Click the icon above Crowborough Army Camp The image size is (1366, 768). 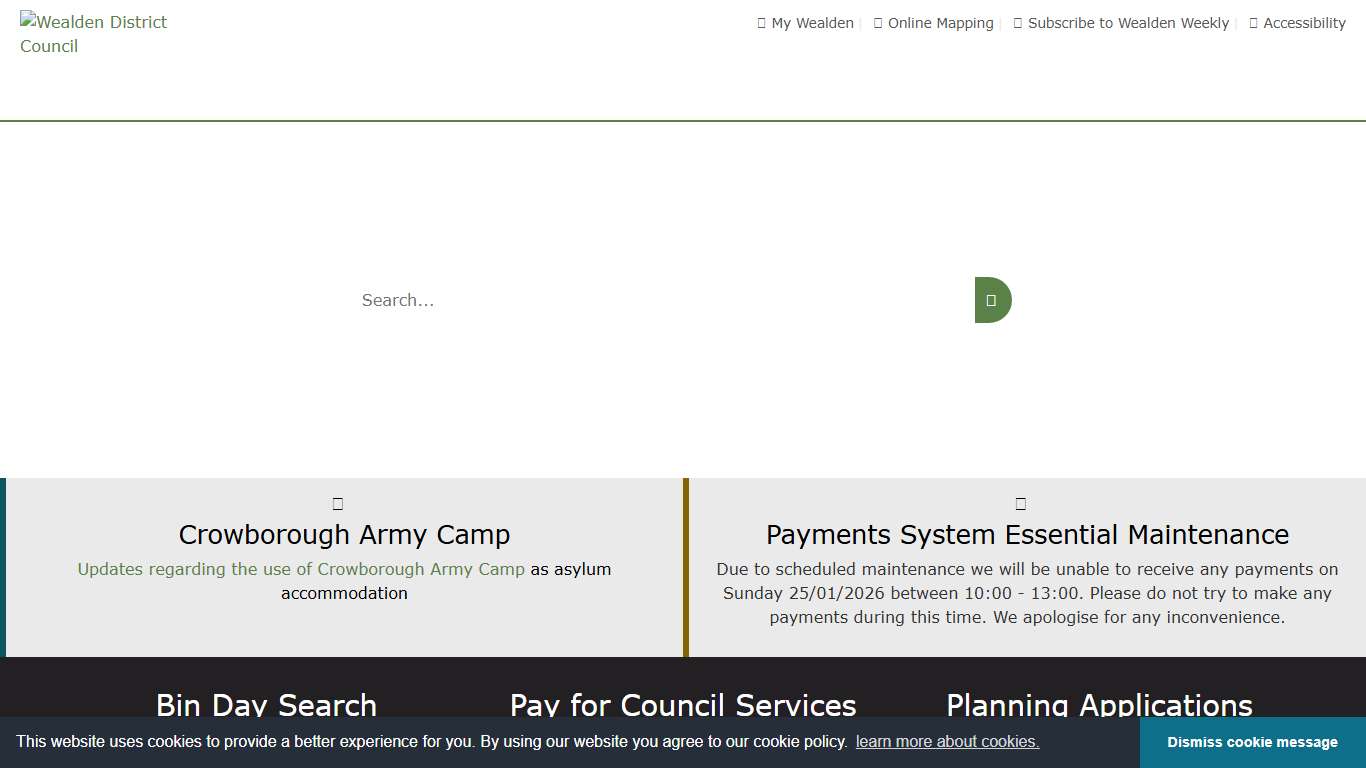click(338, 504)
